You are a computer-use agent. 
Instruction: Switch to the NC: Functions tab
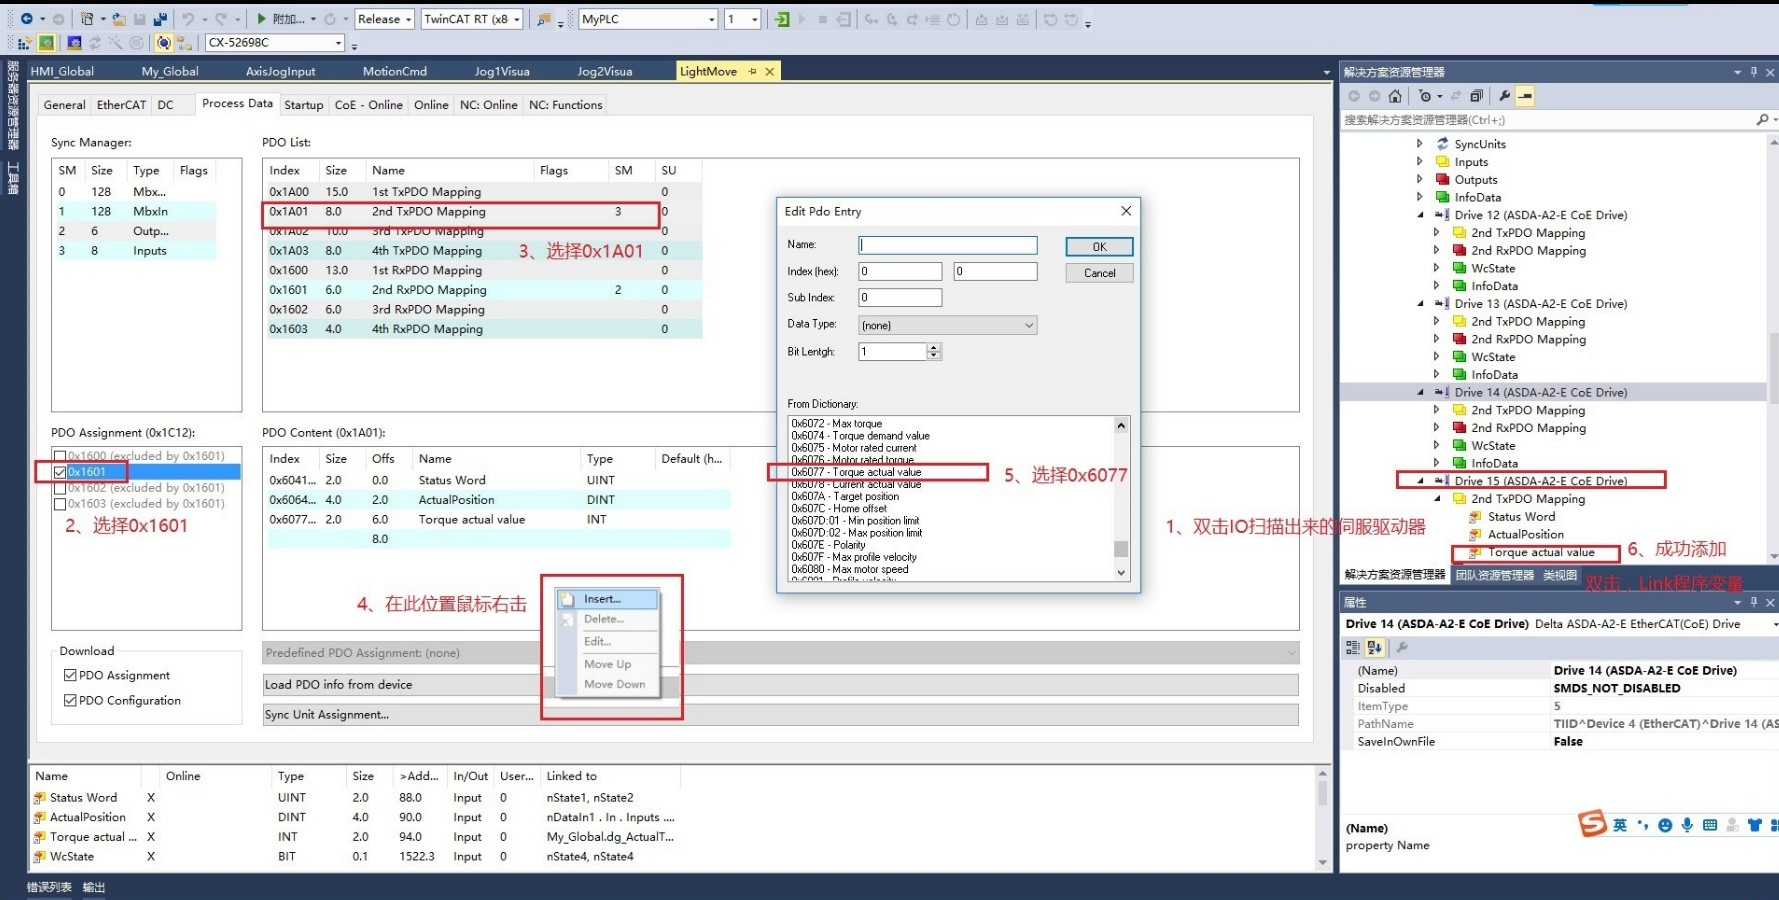coord(566,105)
